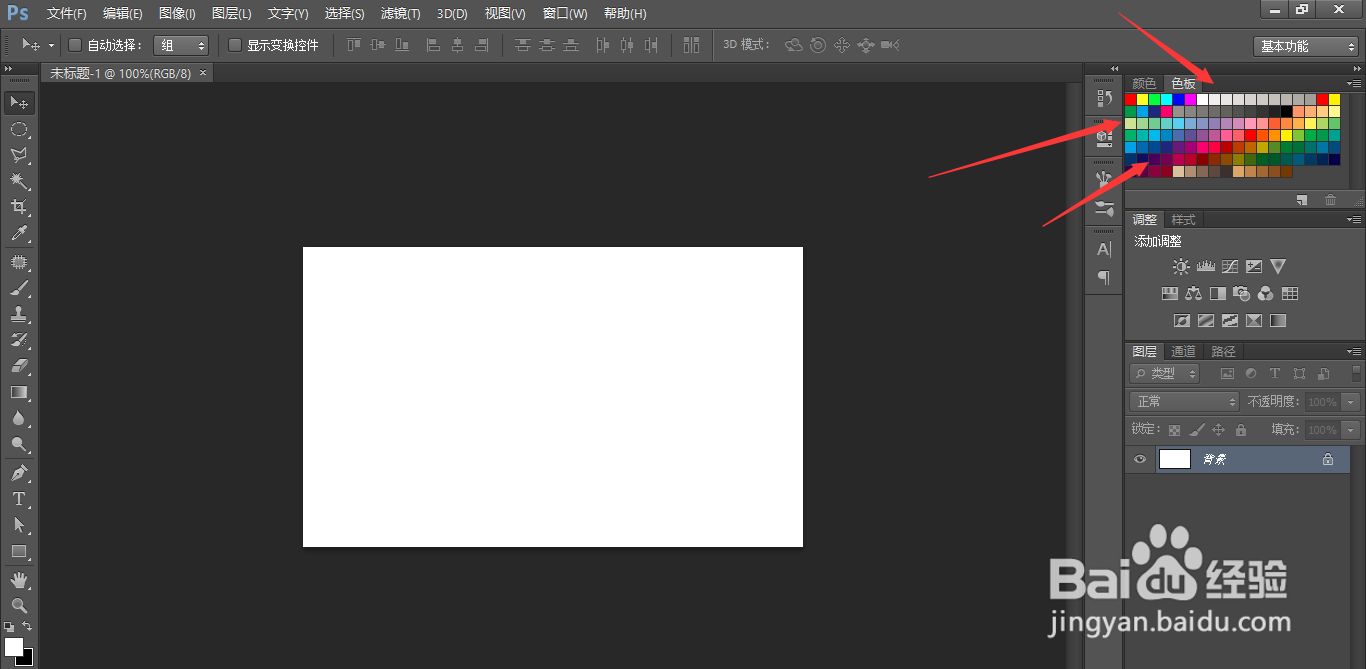This screenshot has width=1366, height=669.
Task: Hide the 背景 layer via eye icon
Action: tap(1139, 459)
